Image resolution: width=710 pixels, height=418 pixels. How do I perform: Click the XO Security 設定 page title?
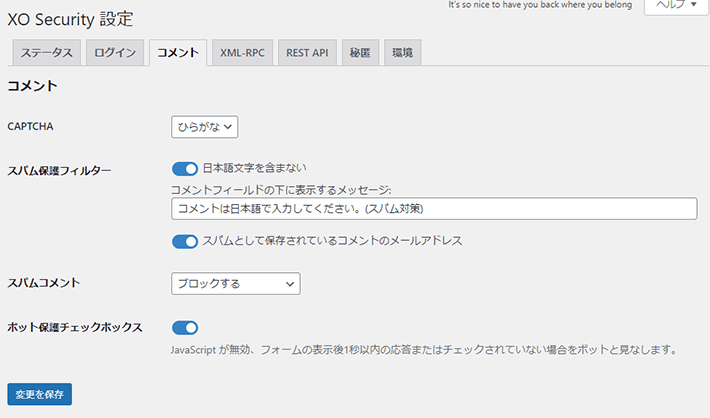coord(70,19)
